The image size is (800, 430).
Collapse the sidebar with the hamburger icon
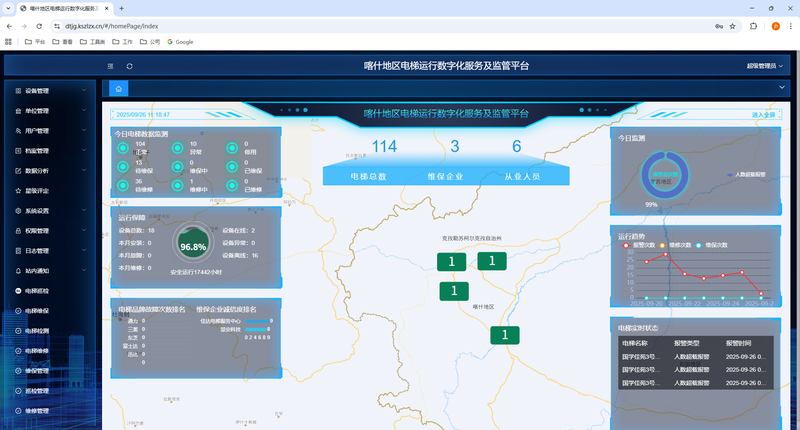pos(110,66)
